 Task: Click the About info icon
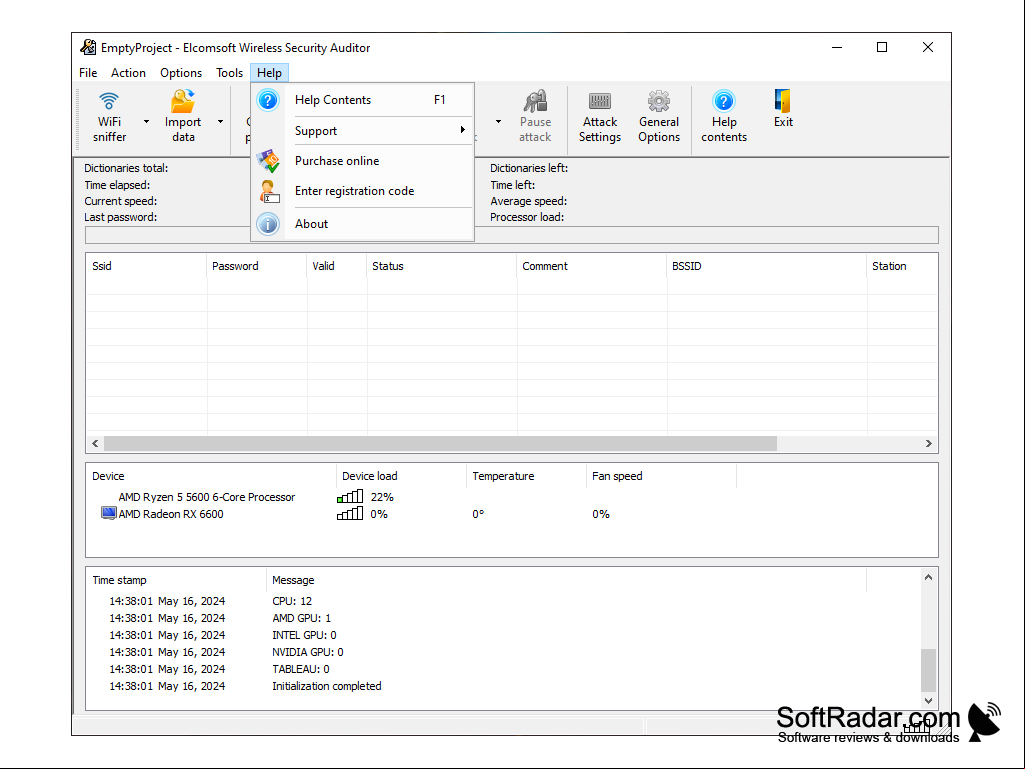[x=268, y=224]
